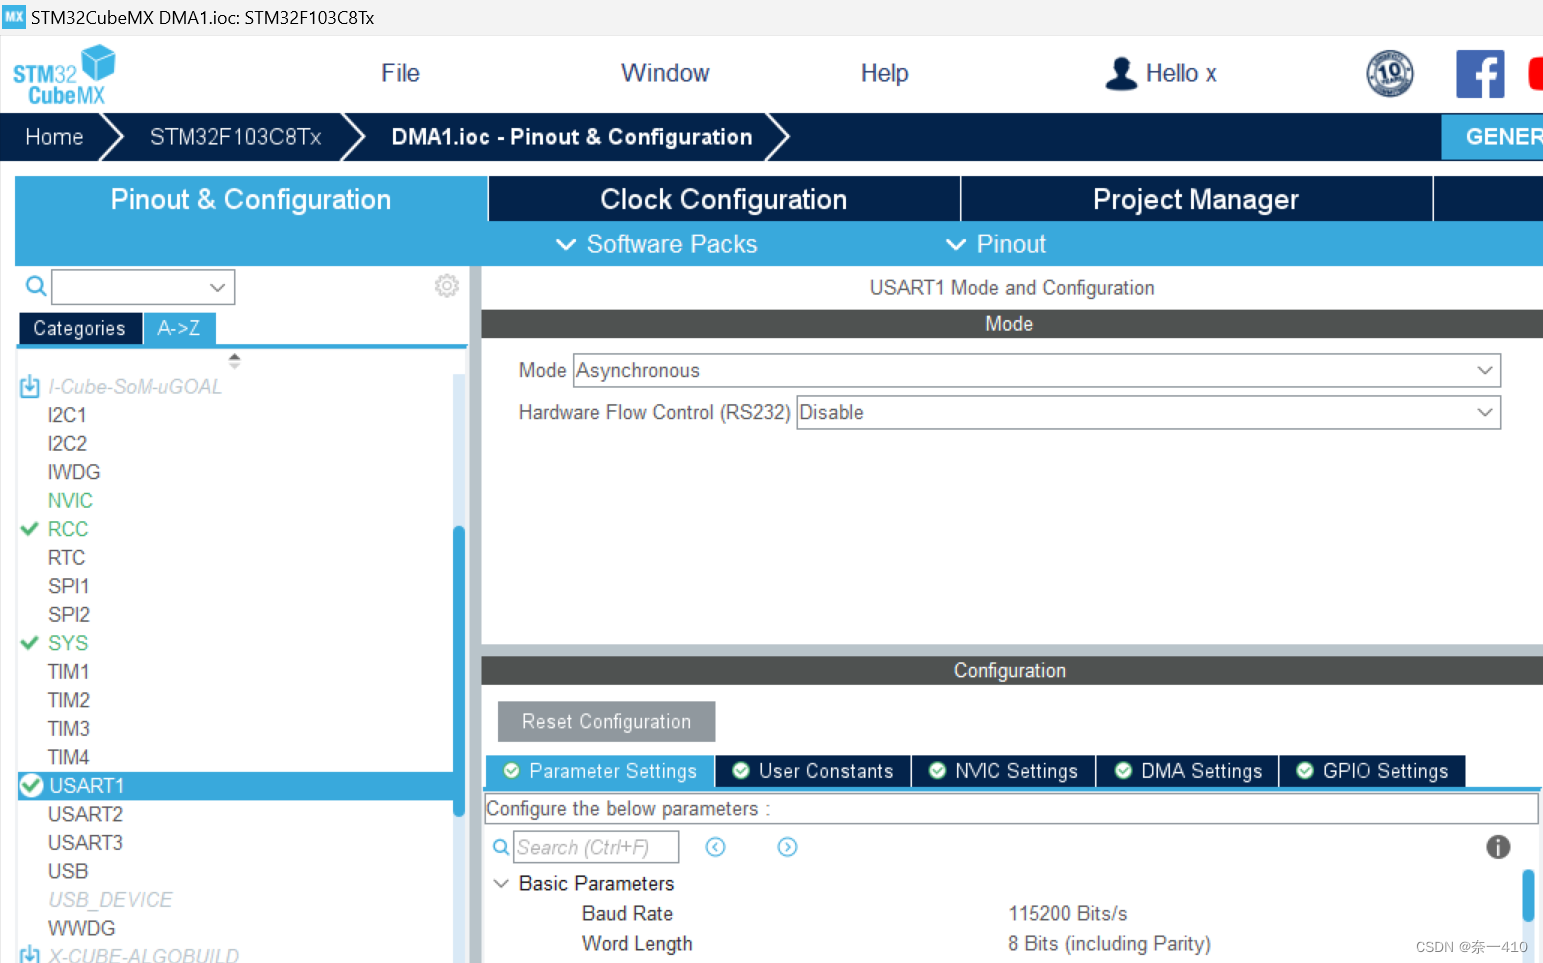Select SYS in the peripheral list
This screenshot has height=963, width=1543.
tap(68, 642)
